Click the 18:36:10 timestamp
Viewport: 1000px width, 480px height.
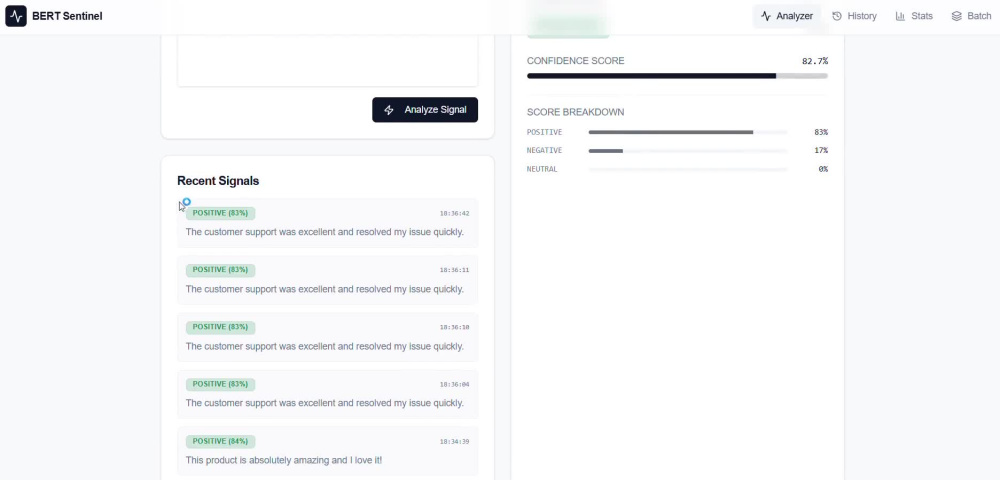coord(454,327)
